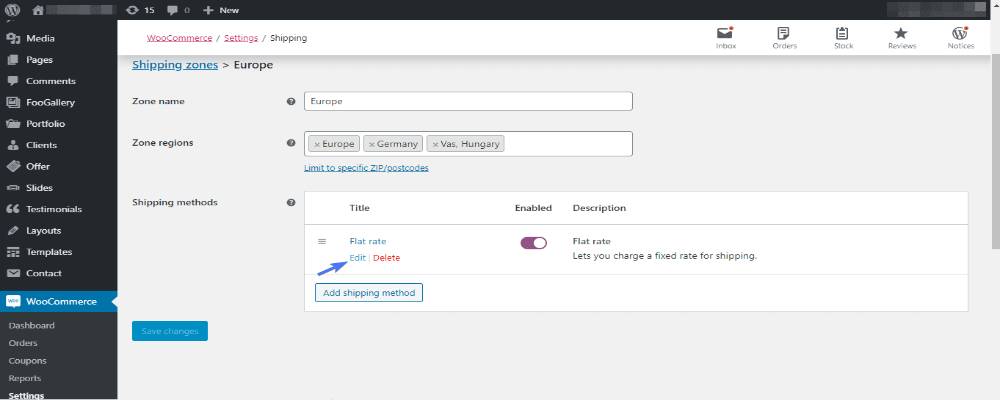Remove the Germany region tag
The width and height of the screenshot is (1000, 400).
pos(372,144)
